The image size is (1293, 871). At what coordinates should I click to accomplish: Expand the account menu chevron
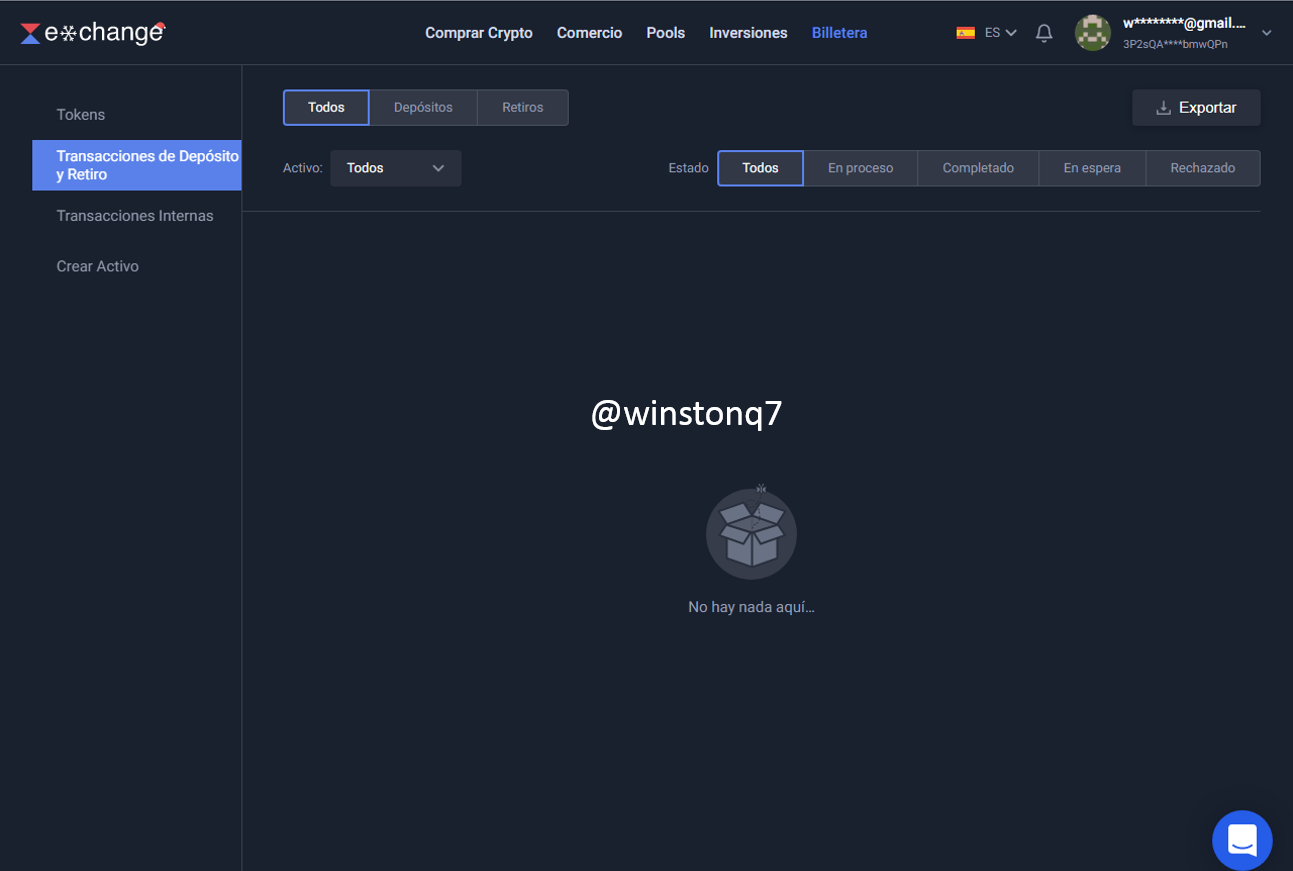coord(1267,33)
